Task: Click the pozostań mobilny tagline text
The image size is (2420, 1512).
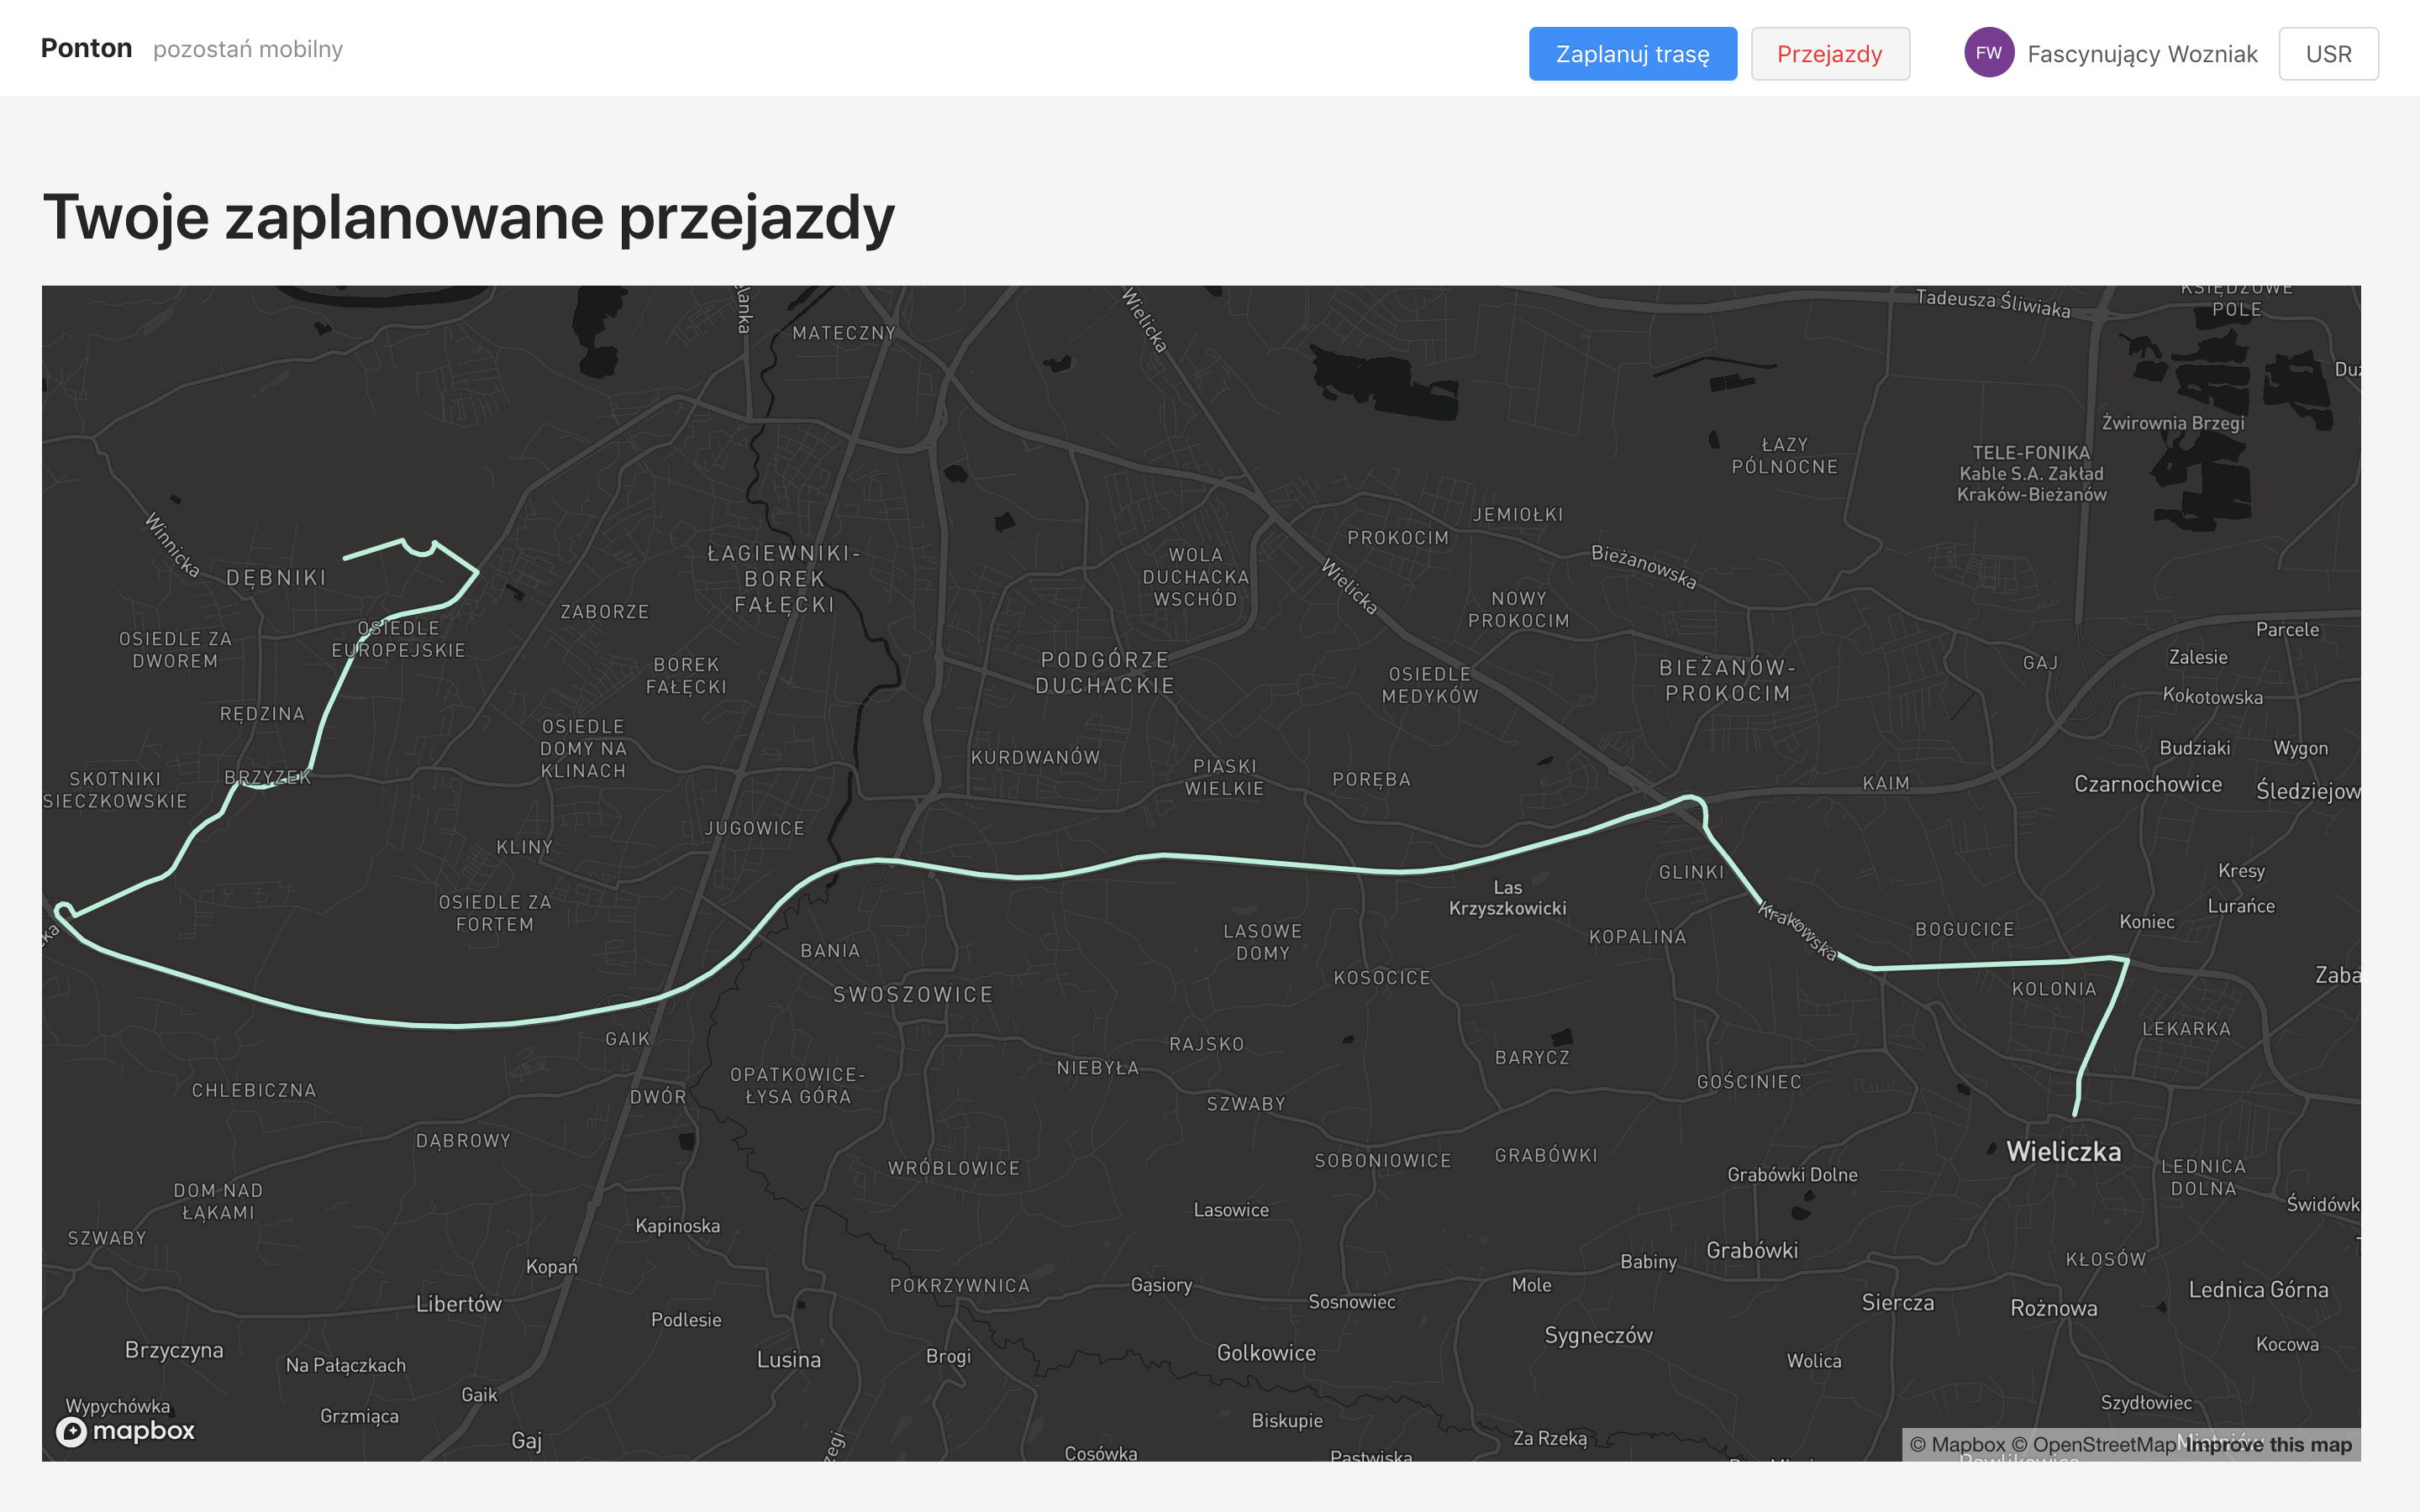Action: tap(247, 49)
